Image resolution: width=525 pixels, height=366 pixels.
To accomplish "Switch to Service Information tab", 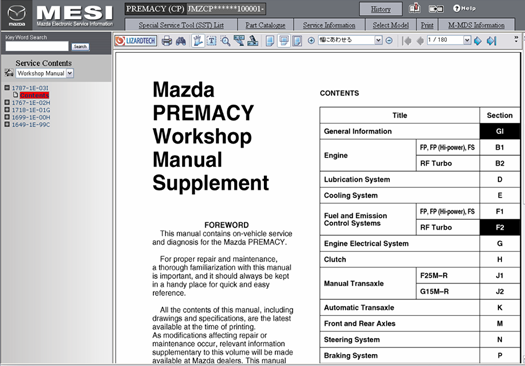I will 329,25.
